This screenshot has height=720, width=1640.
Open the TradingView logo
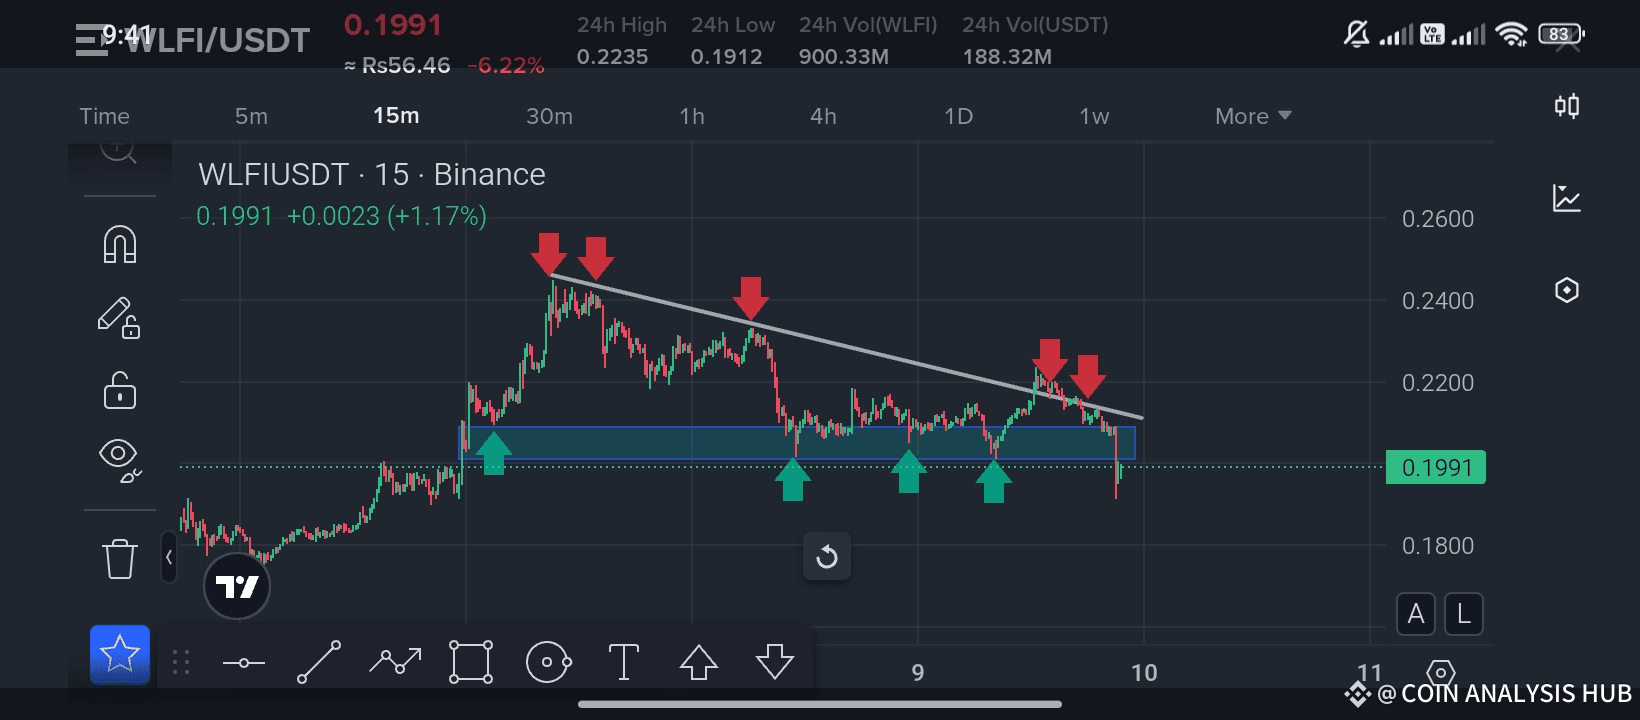click(237, 586)
